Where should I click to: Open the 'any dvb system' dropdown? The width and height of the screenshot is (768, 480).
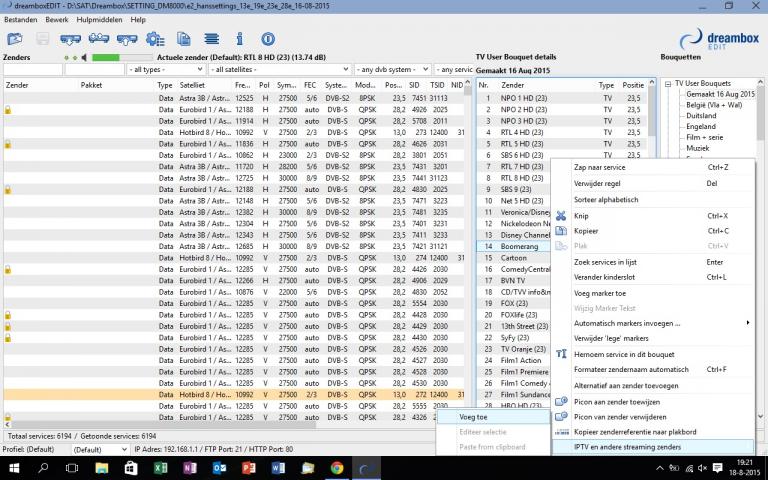(x=392, y=70)
